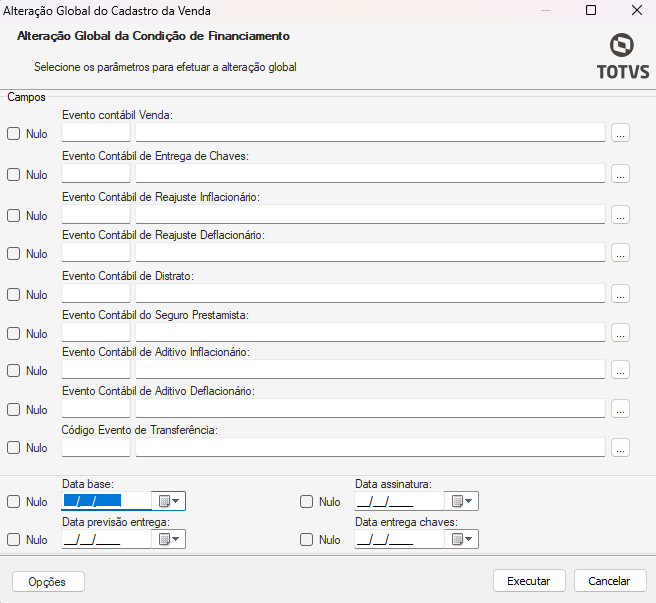Focus the Aditivo Deflacionário code field
Viewport: 656px width, 603px height.
[x=96, y=408]
